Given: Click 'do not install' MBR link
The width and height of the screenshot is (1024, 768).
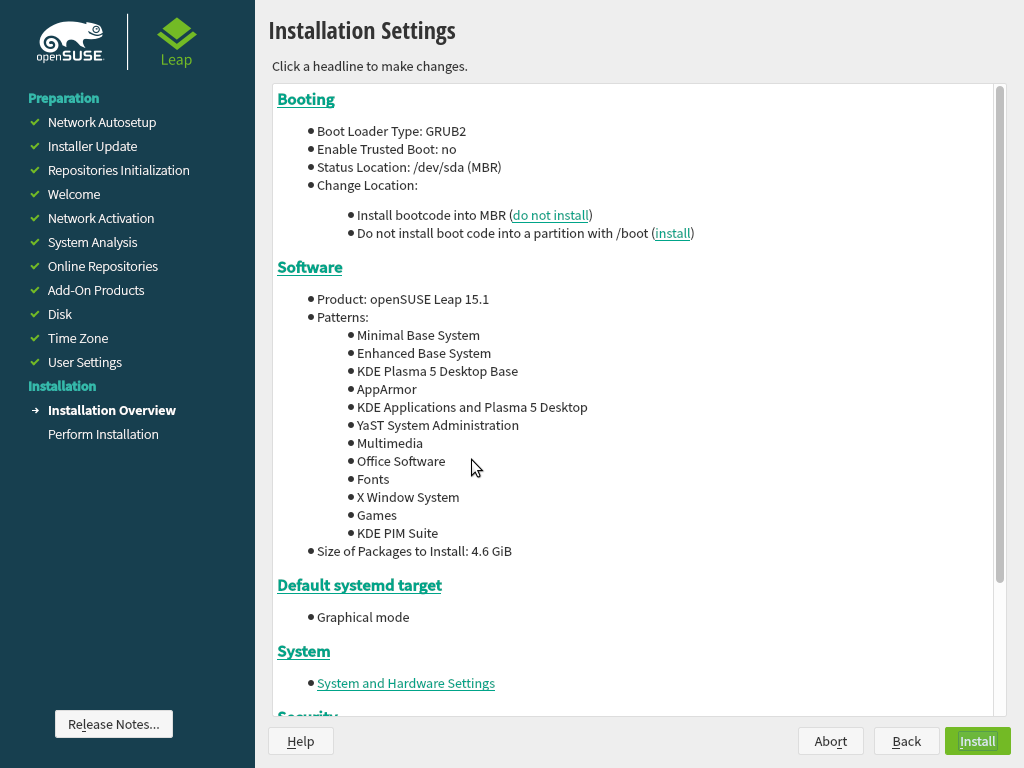Looking at the screenshot, I should (551, 215).
